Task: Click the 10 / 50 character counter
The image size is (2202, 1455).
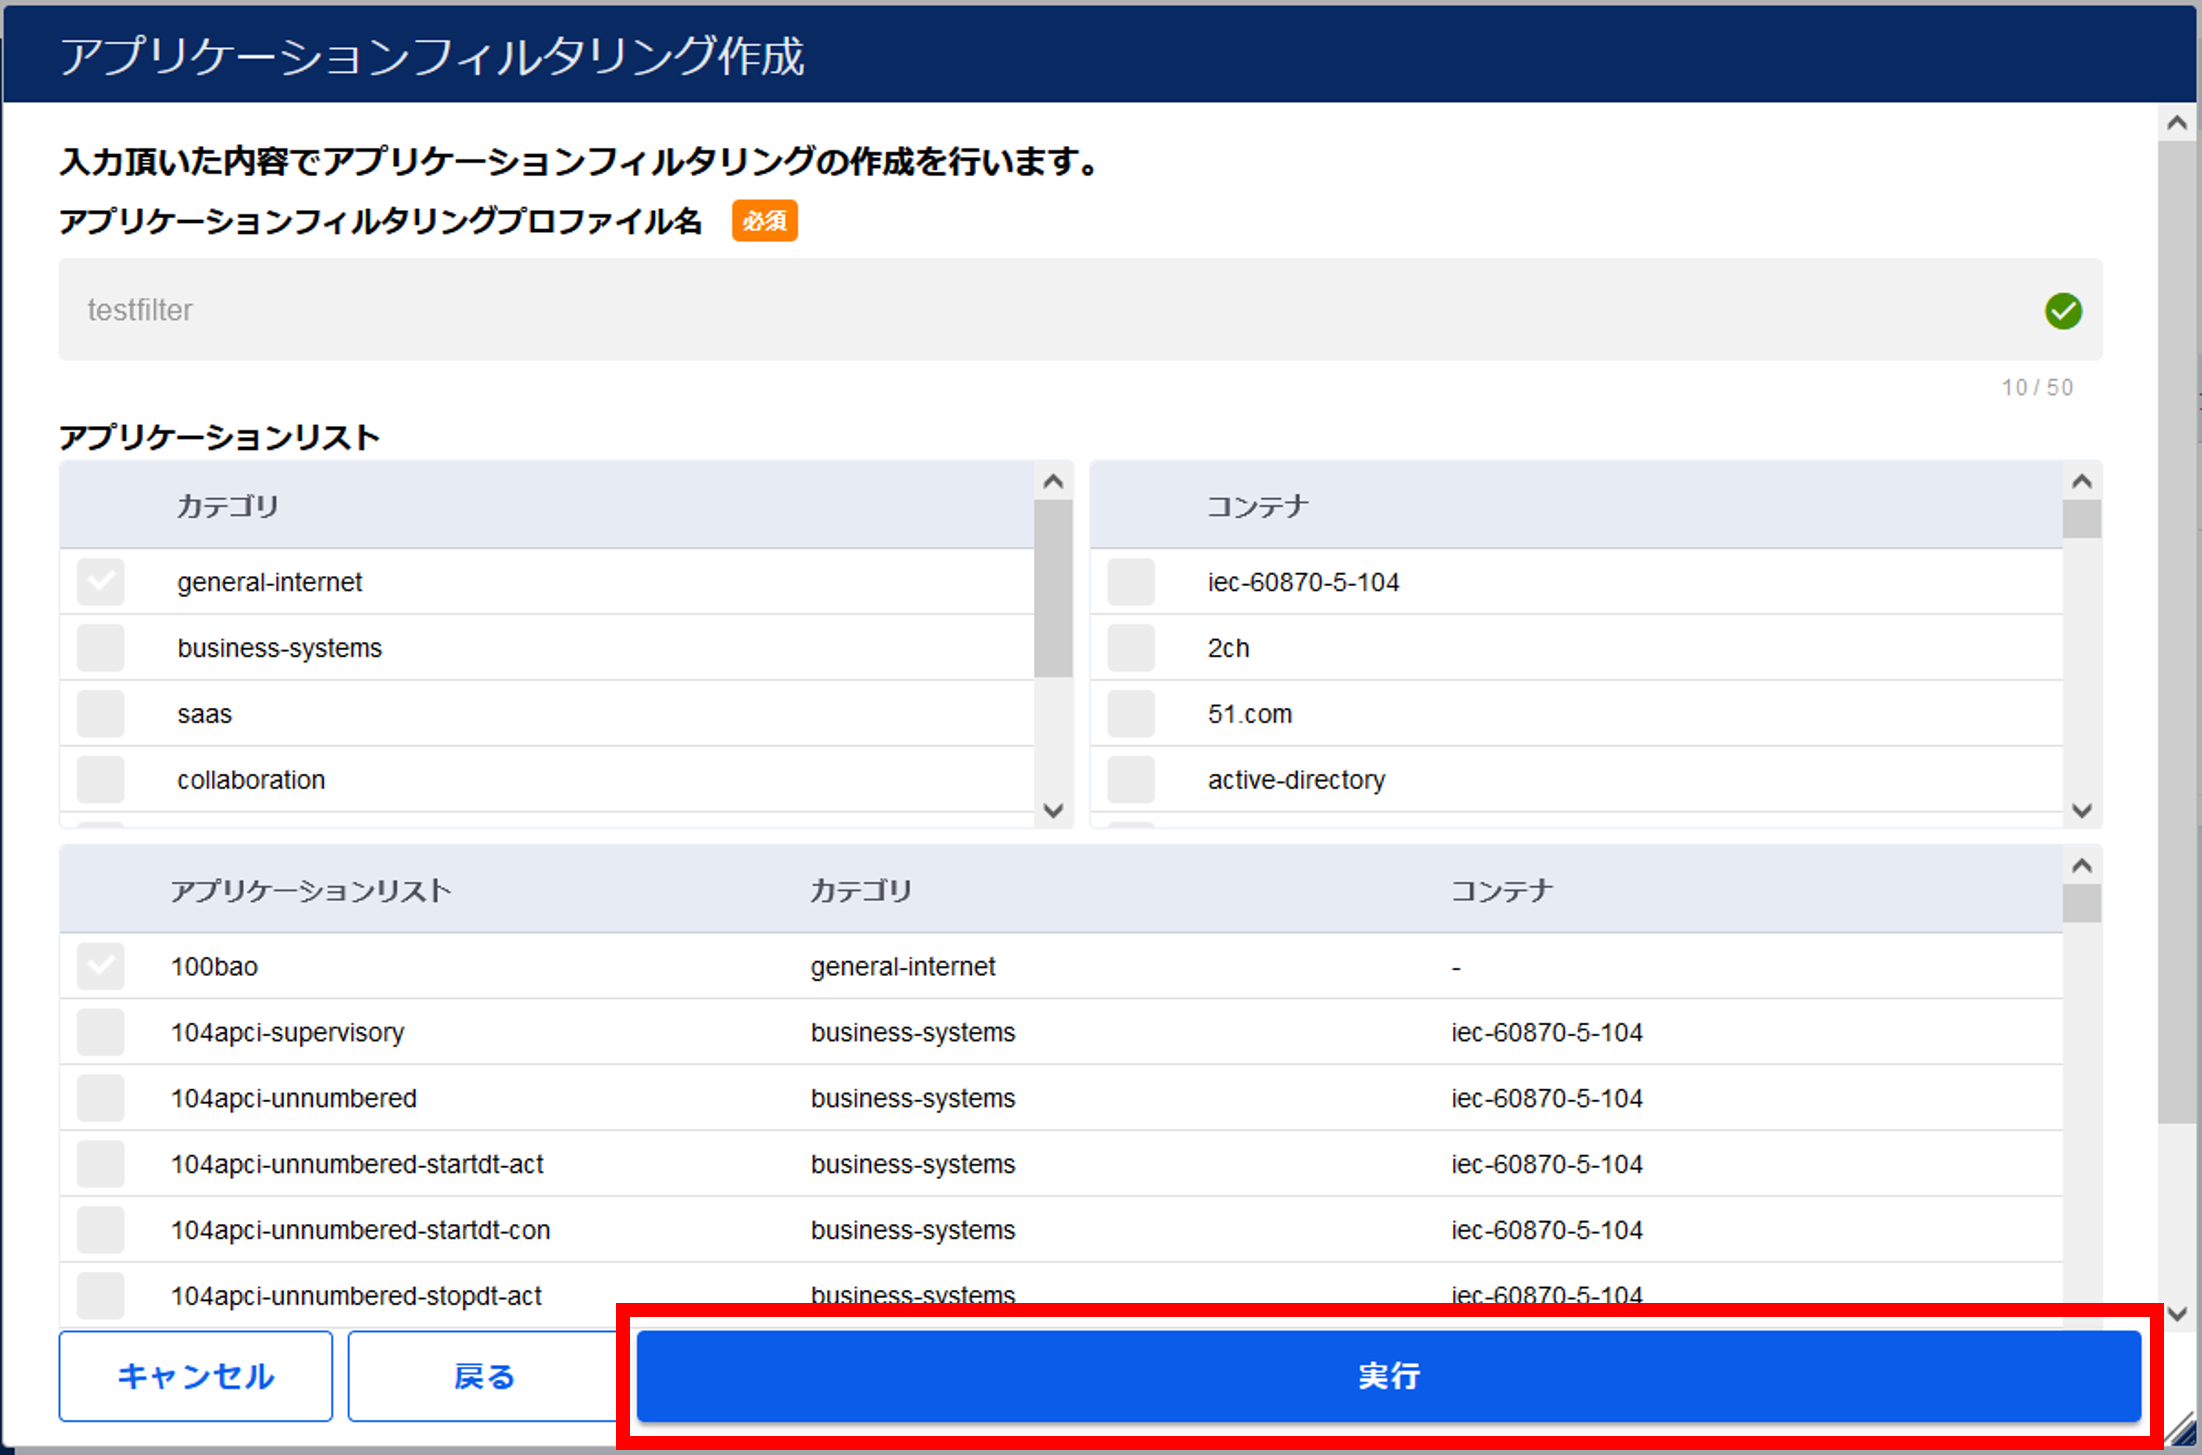Action: point(2037,387)
